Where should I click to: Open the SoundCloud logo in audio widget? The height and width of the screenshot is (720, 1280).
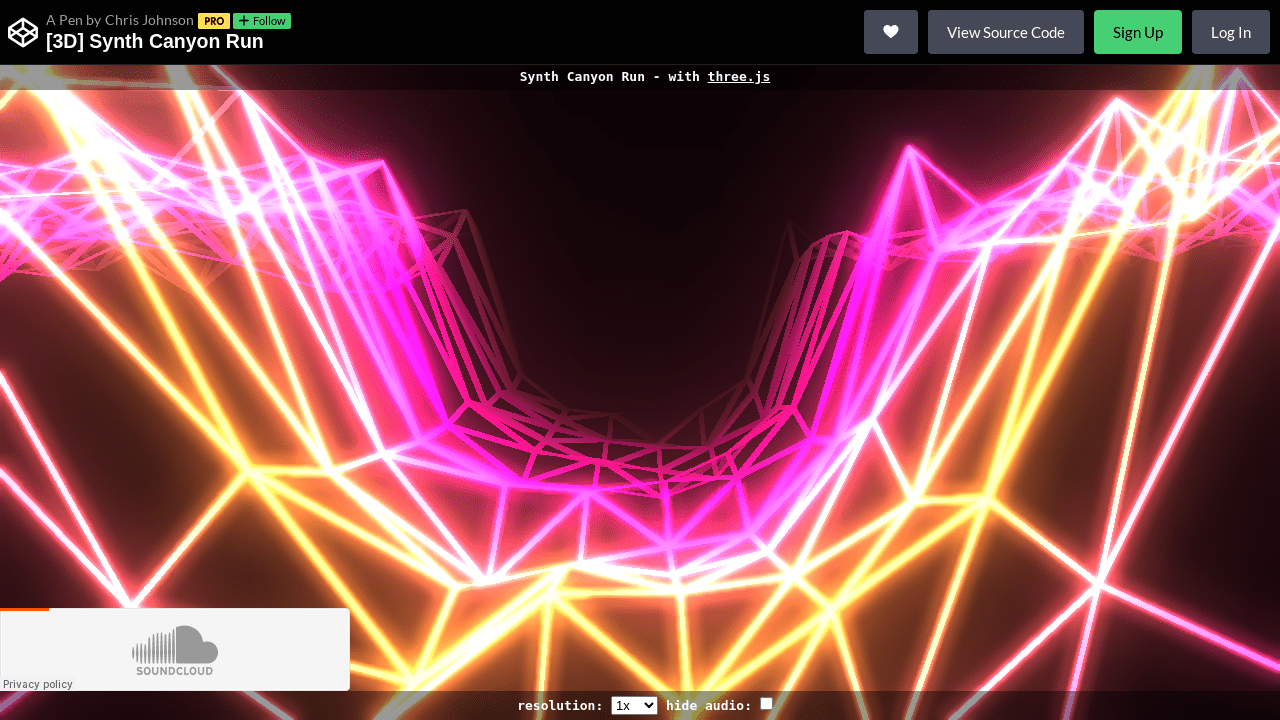(x=175, y=650)
